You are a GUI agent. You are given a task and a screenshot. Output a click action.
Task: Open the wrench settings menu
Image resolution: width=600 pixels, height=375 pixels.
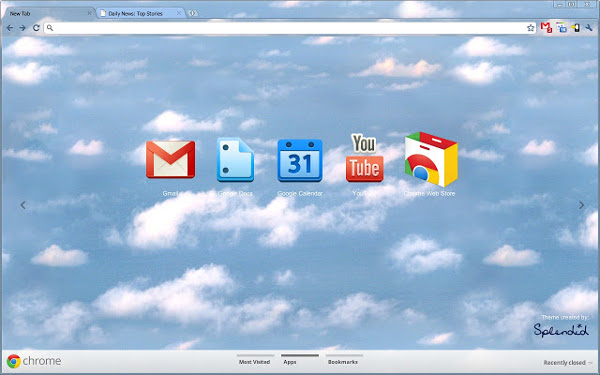[589, 28]
